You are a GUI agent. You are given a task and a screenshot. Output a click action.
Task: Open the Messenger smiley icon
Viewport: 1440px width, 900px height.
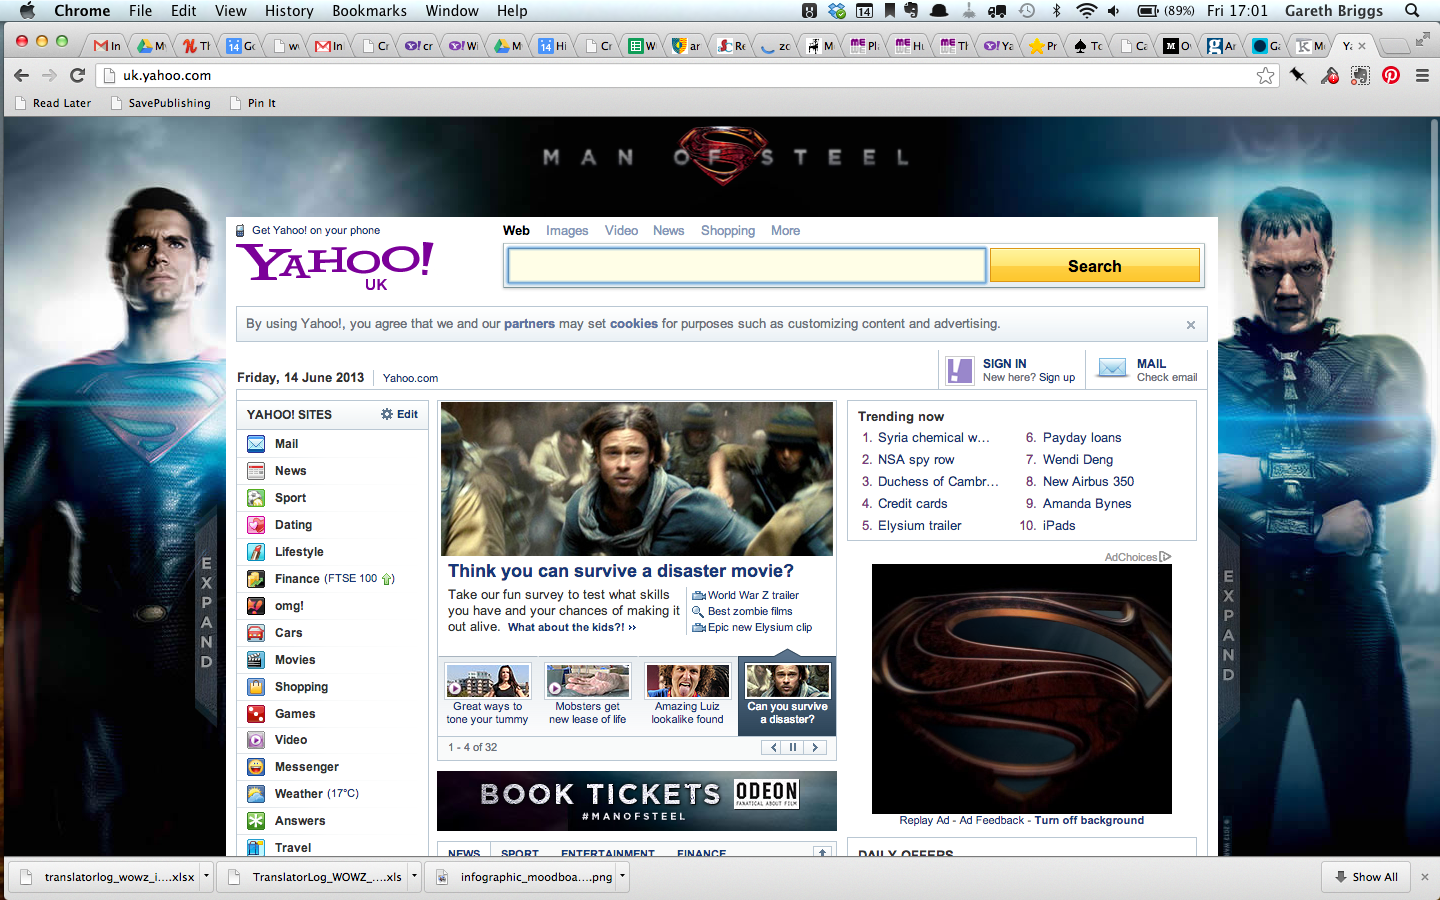pyautogui.click(x=256, y=767)
